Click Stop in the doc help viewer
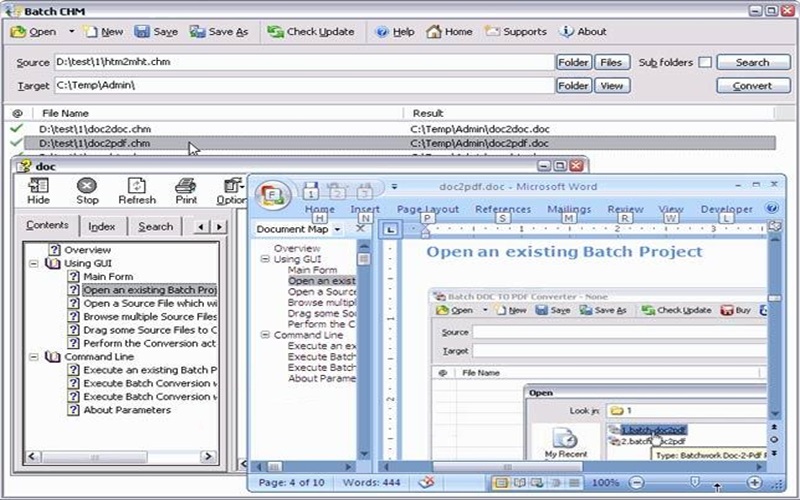The image size is (800, 500). [x=87, y=191]
